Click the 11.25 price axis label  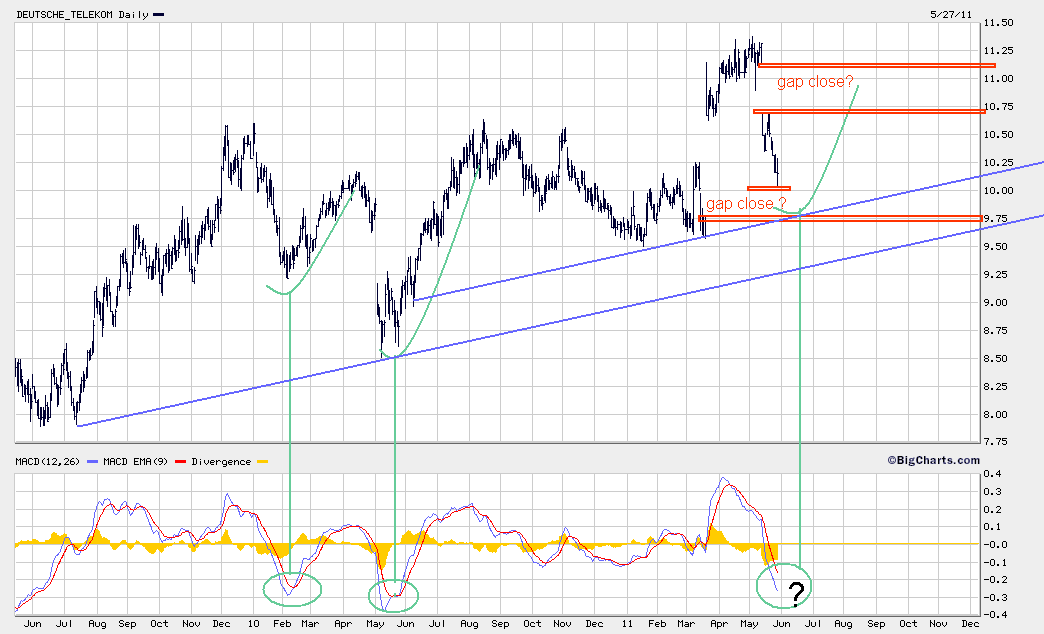[999, 51]
